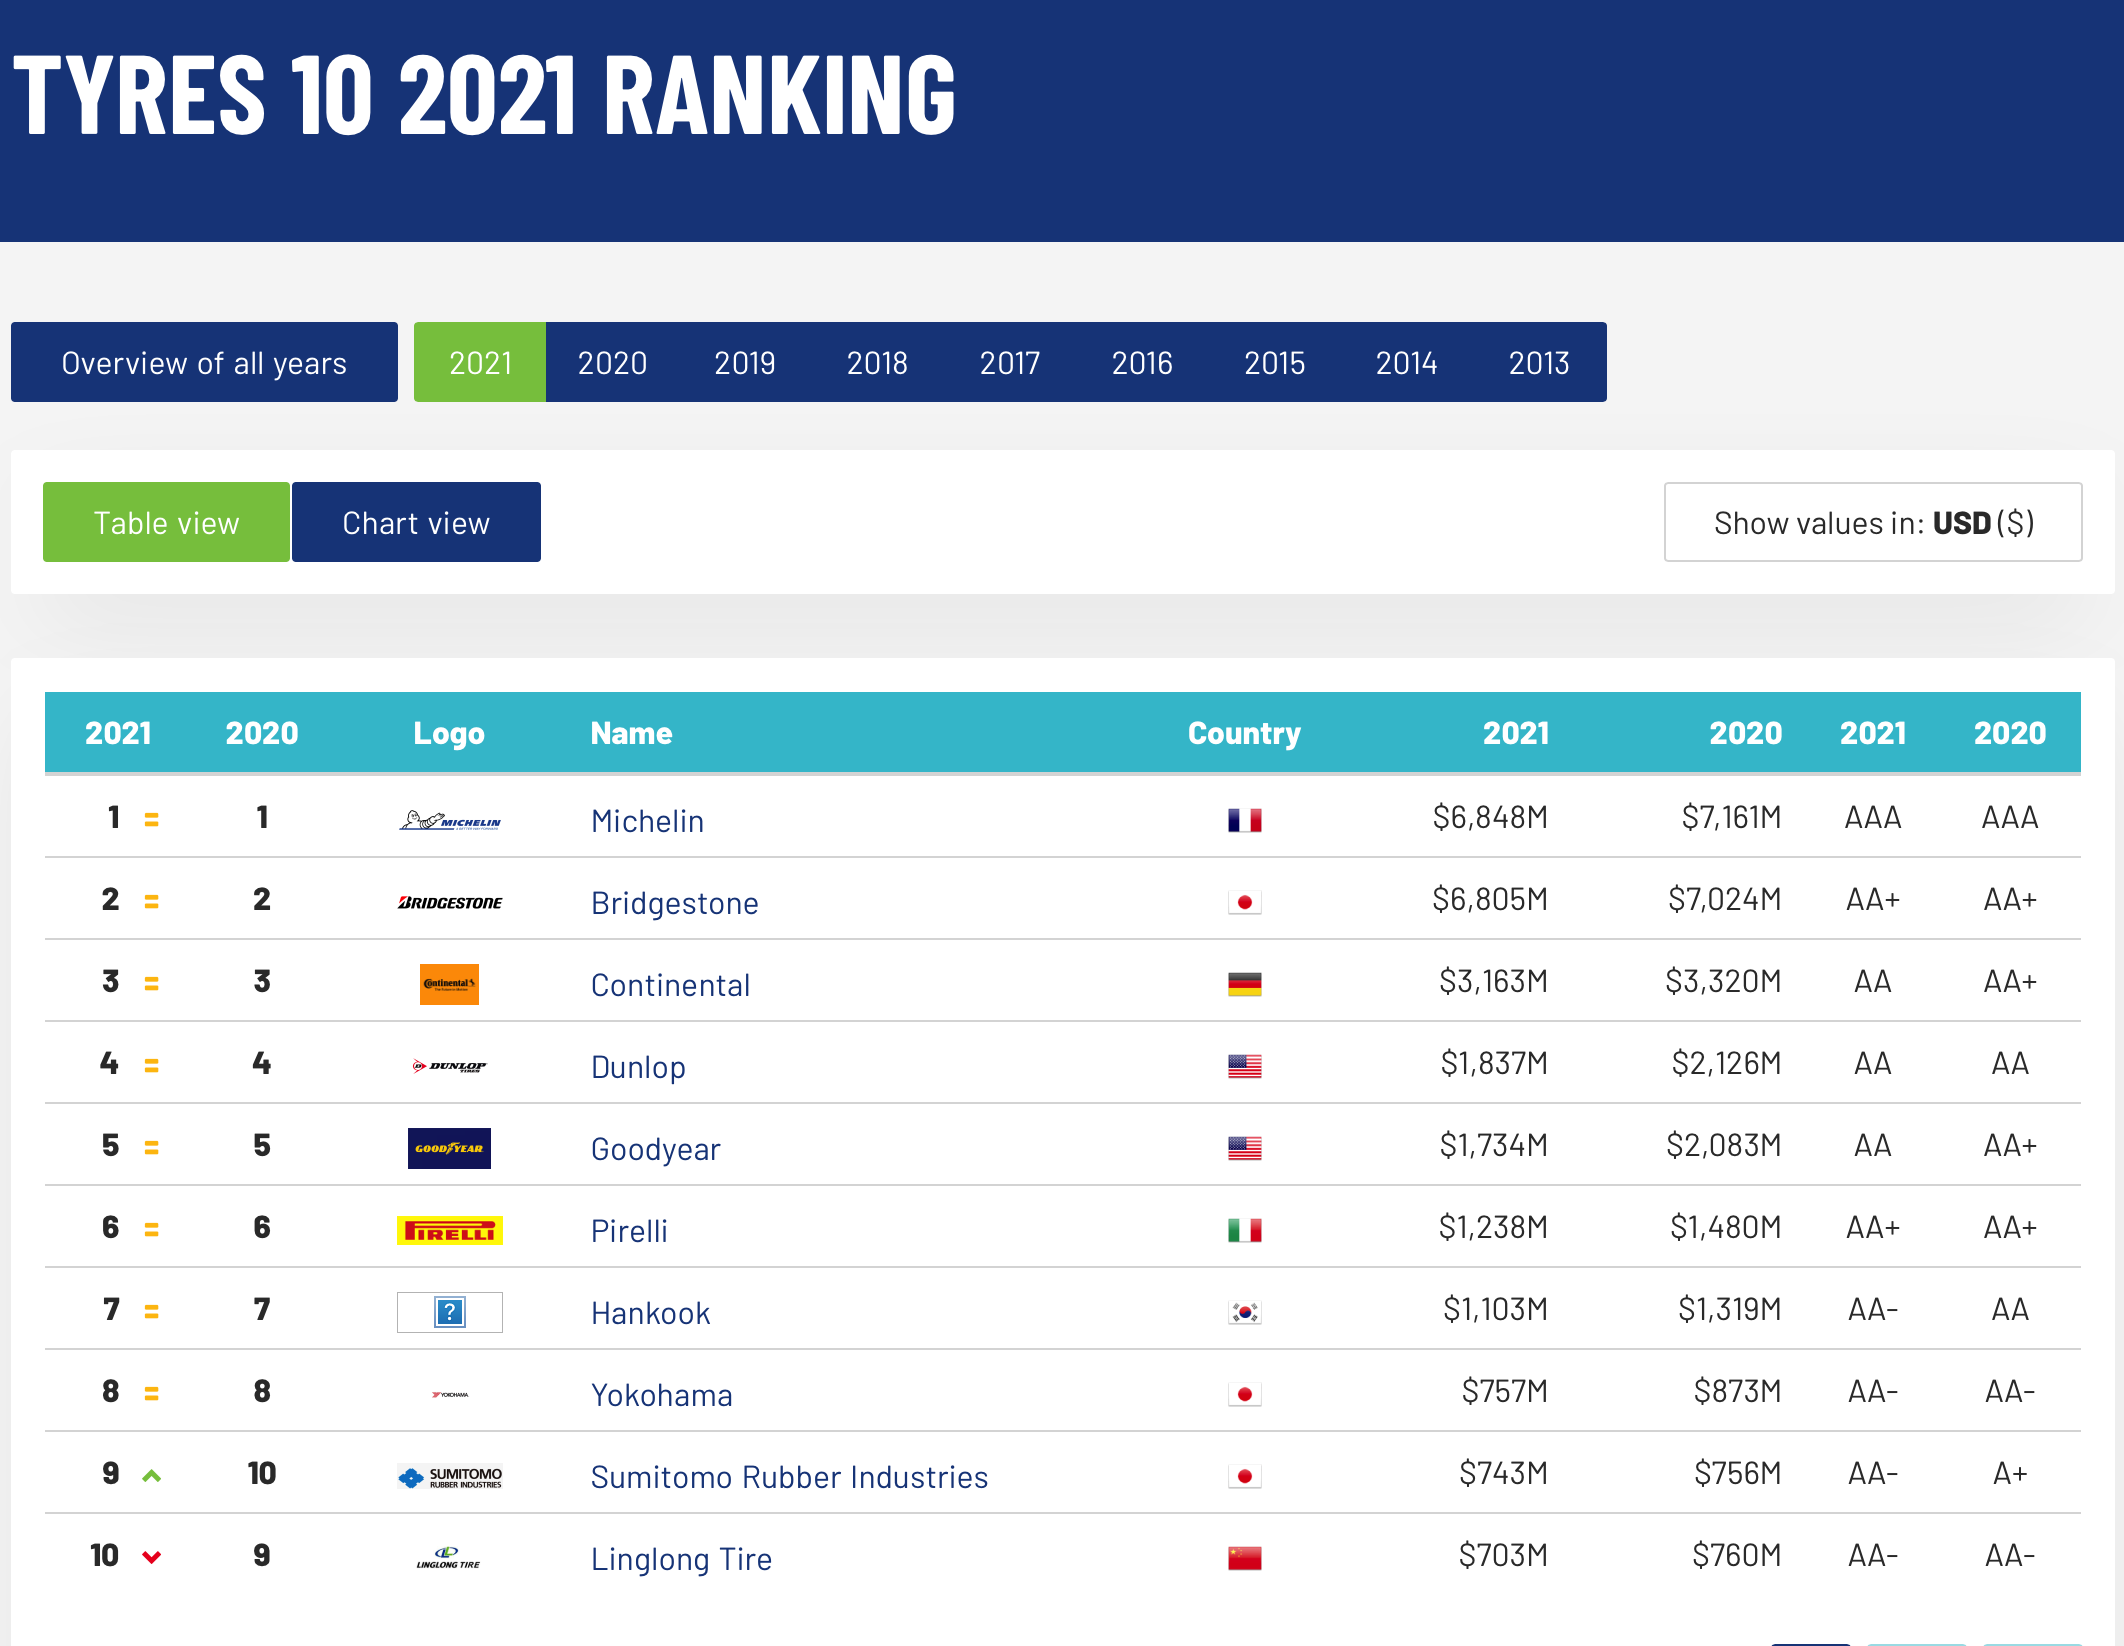Select the 2020 year tab
2124x1646 pixels.
tap(612, 362)
